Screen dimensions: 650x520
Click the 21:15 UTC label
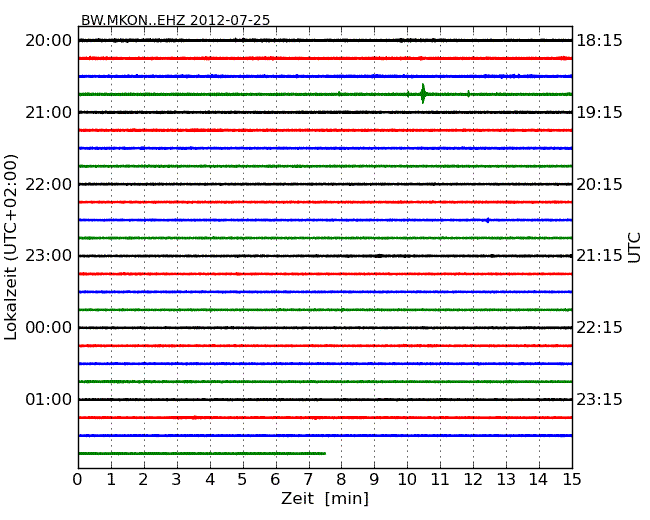(x=599, y=255)
